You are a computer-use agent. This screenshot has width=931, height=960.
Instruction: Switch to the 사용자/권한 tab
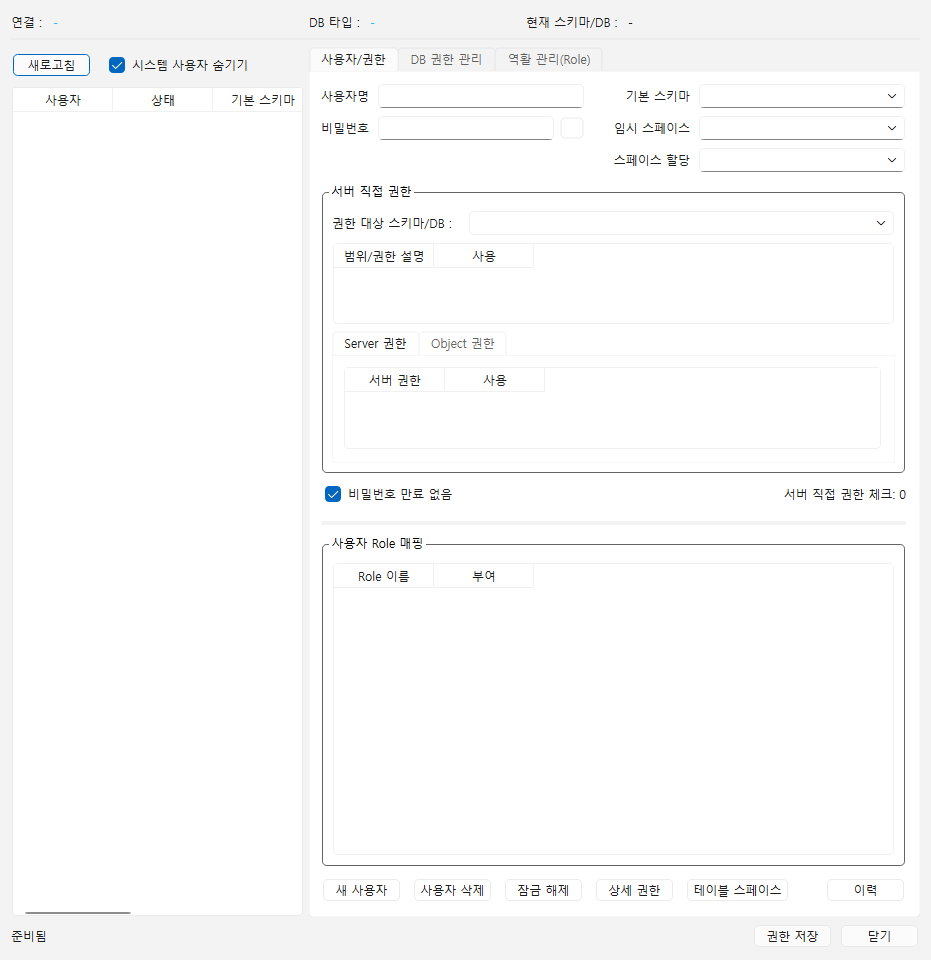[353, 59]
